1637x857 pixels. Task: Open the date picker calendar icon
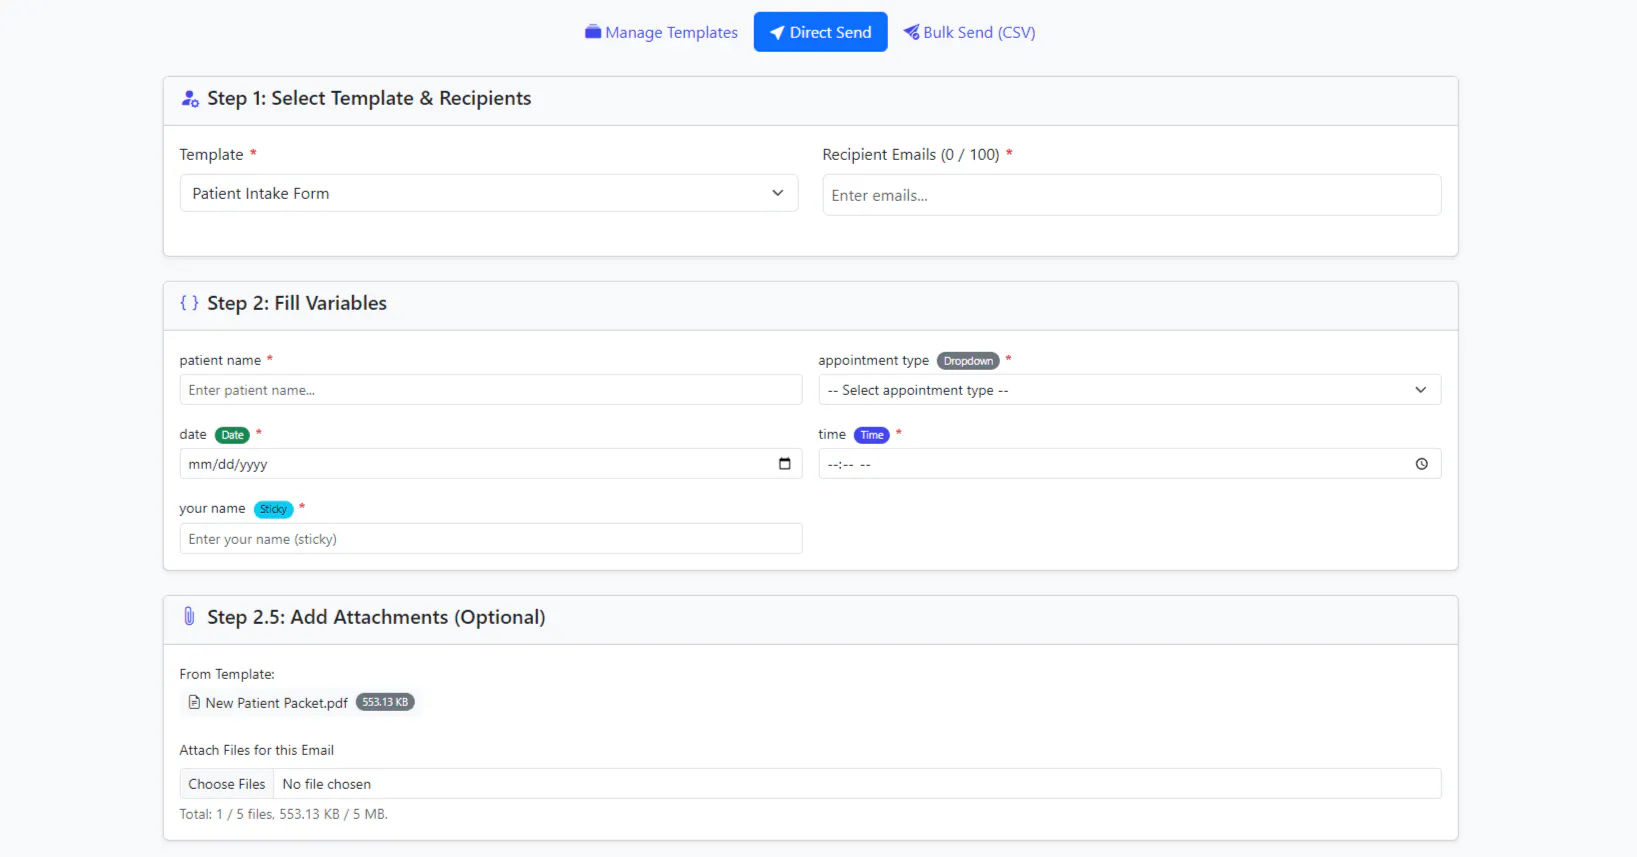coord(784,464)
